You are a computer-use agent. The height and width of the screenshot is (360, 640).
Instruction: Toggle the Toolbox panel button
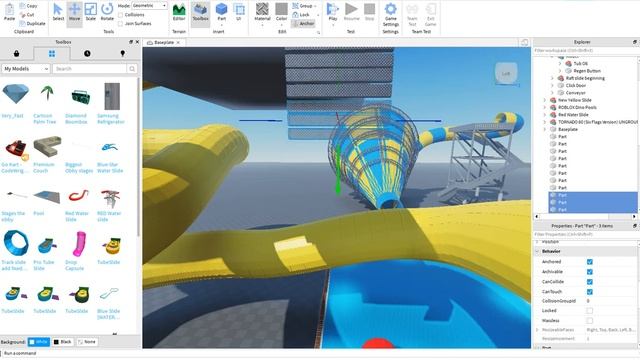(x=200, y=11)
